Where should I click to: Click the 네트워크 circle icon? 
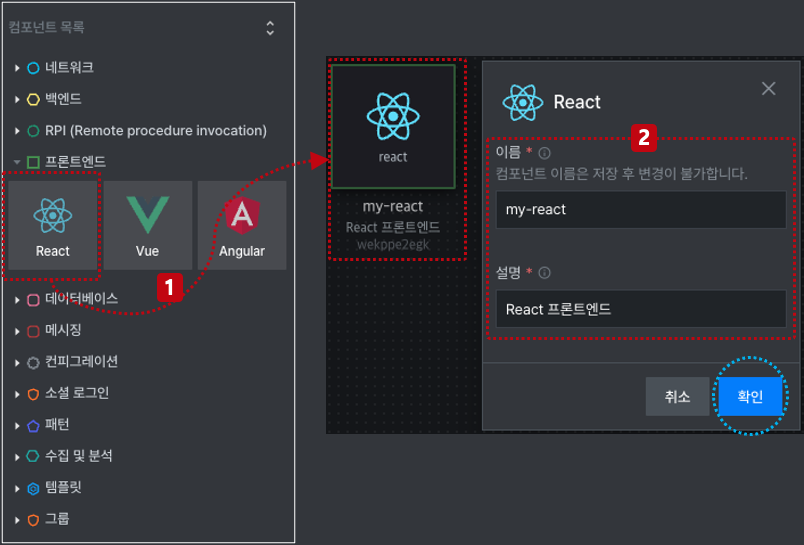(33, 68)
